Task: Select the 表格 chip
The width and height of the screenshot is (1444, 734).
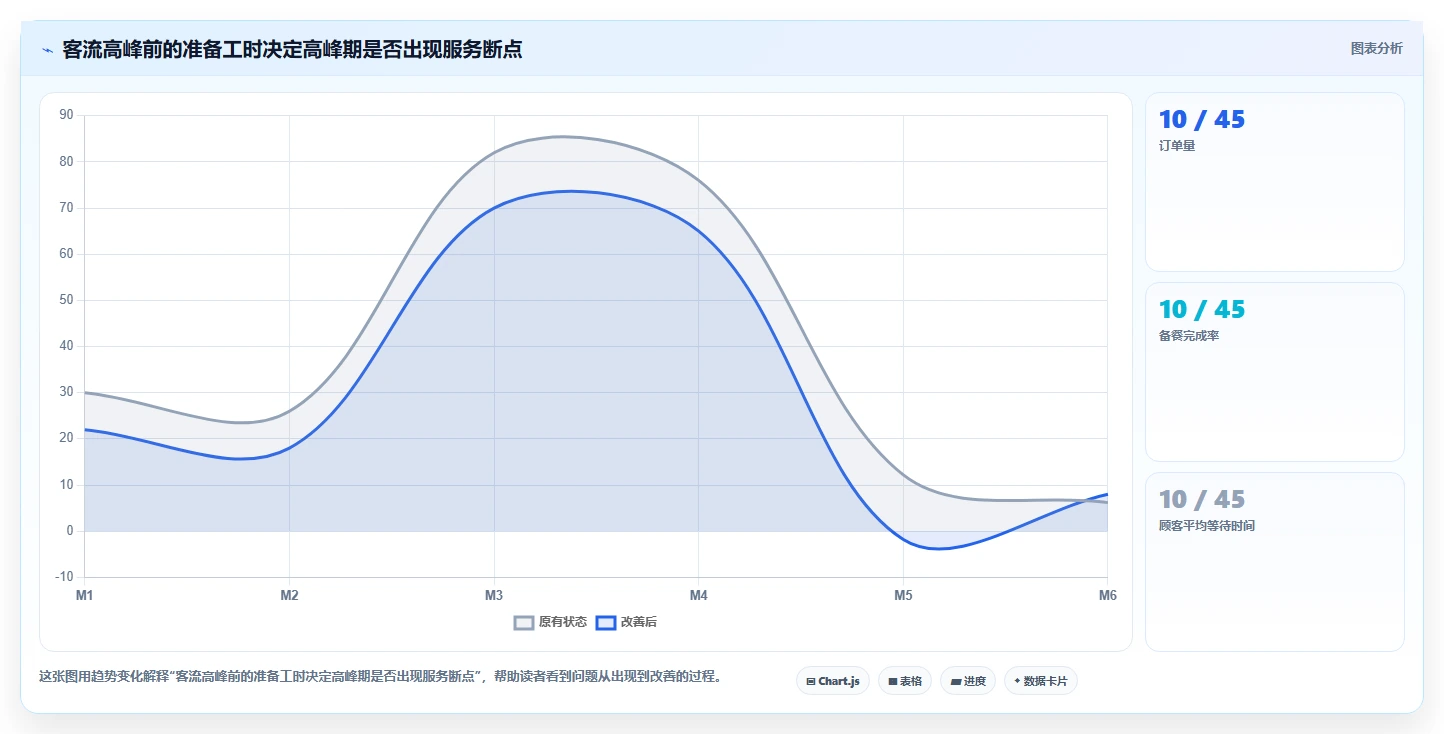Action: (905, 681)
